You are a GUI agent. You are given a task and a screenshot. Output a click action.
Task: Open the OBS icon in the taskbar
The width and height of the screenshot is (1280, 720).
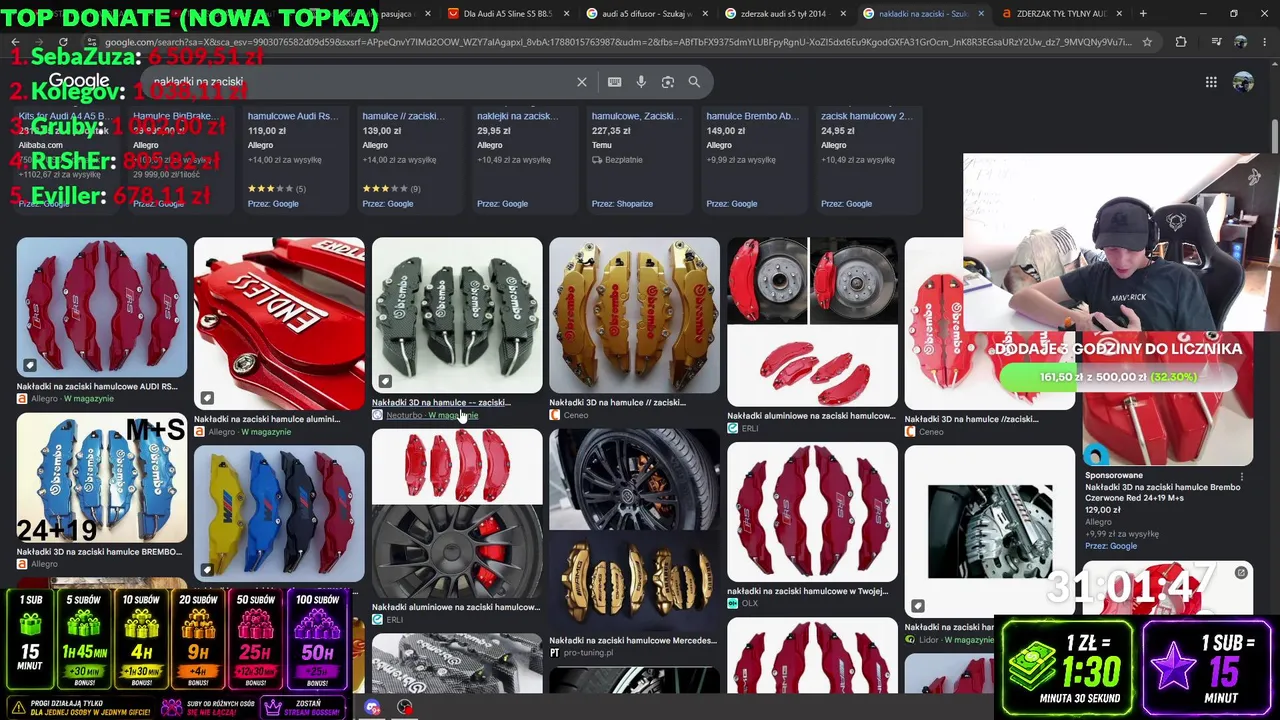tap(405, 708)
